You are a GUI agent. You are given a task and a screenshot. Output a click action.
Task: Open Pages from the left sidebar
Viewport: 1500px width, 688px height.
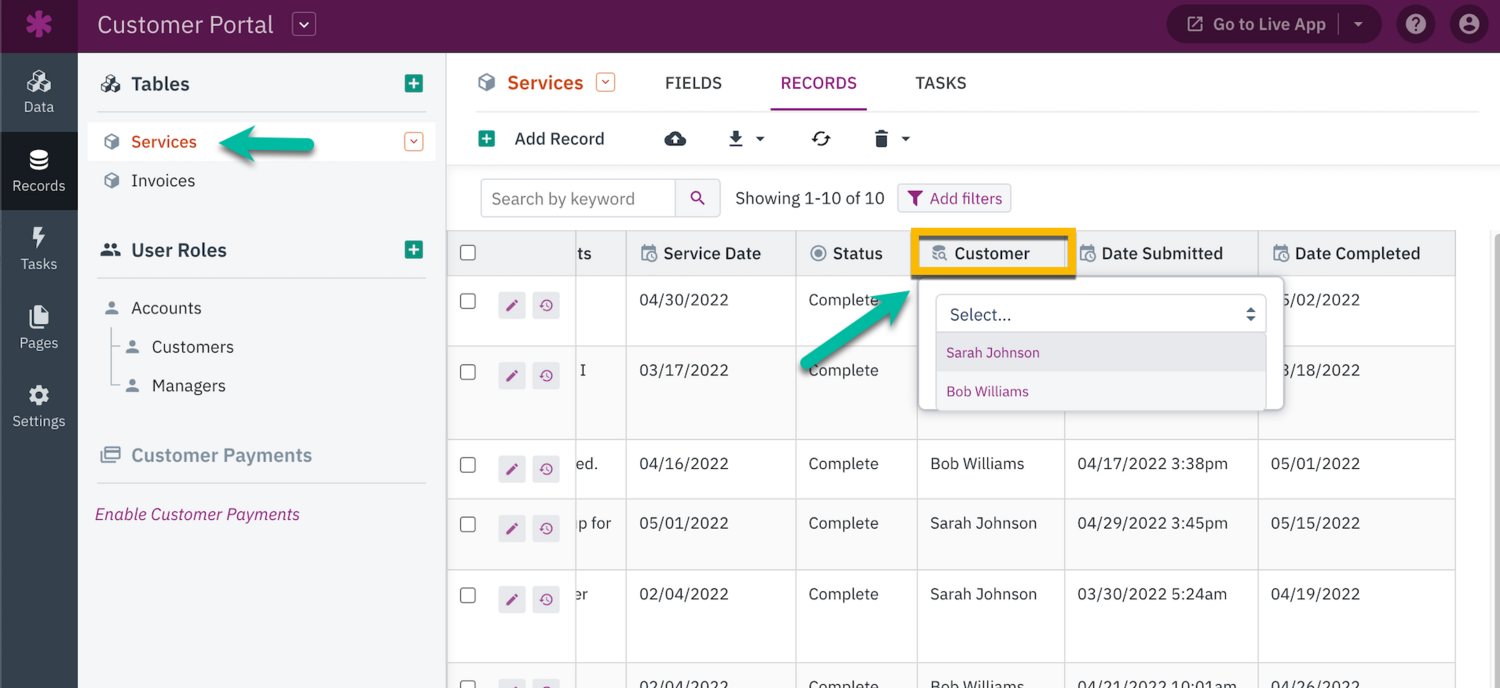(38, 327)
